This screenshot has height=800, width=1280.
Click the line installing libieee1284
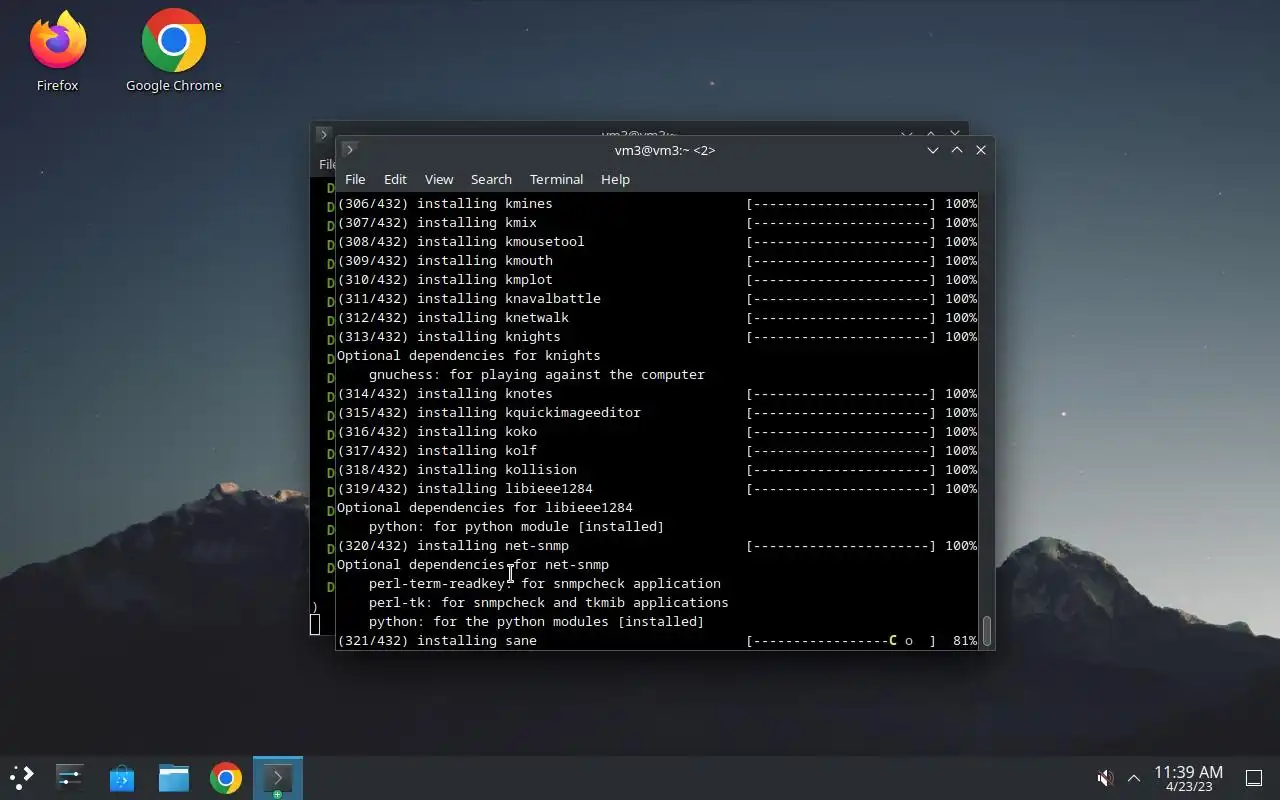coord(657,488)
